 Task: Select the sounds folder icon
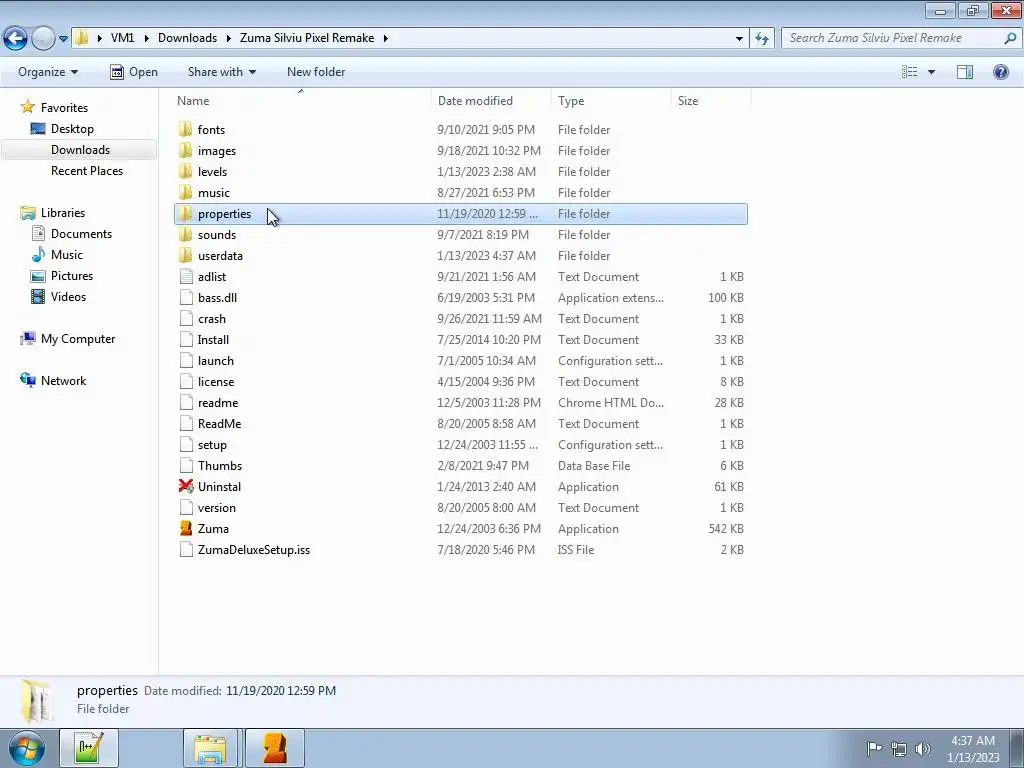click(186, 234)
